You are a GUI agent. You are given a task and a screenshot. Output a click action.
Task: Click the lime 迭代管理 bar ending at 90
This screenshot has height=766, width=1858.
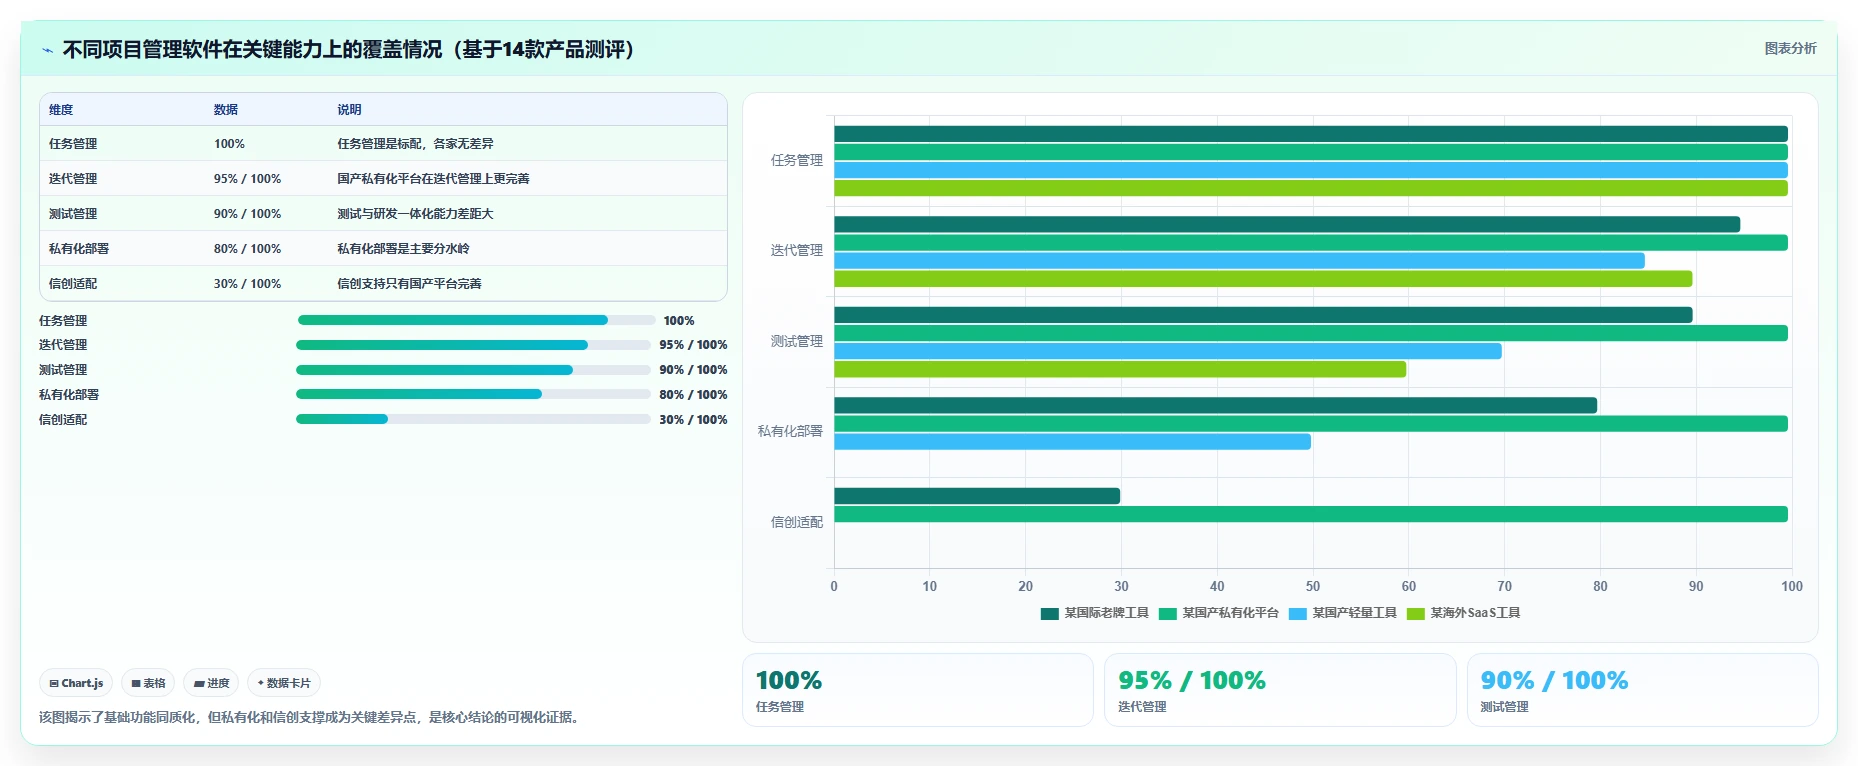point(1263,279)
